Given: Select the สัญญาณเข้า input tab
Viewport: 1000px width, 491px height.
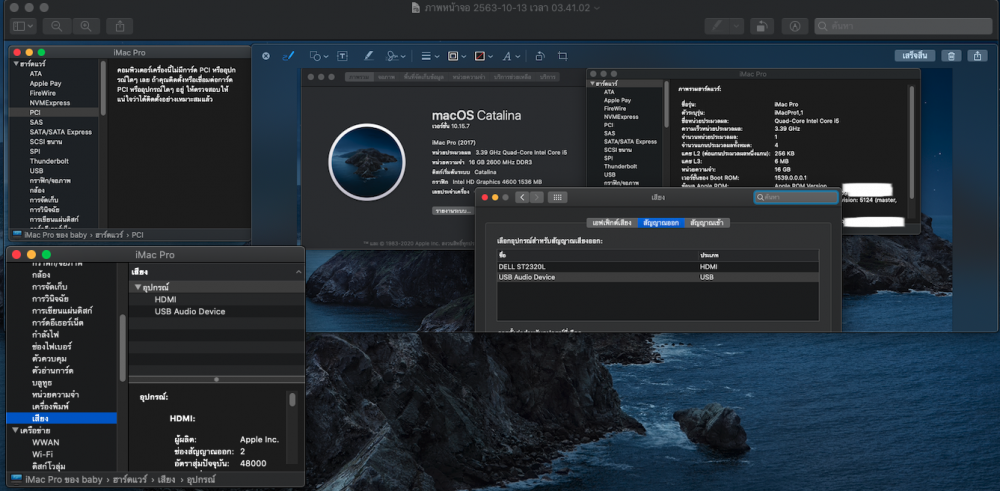Looking at the screenshot, I should tap(708, 223).
